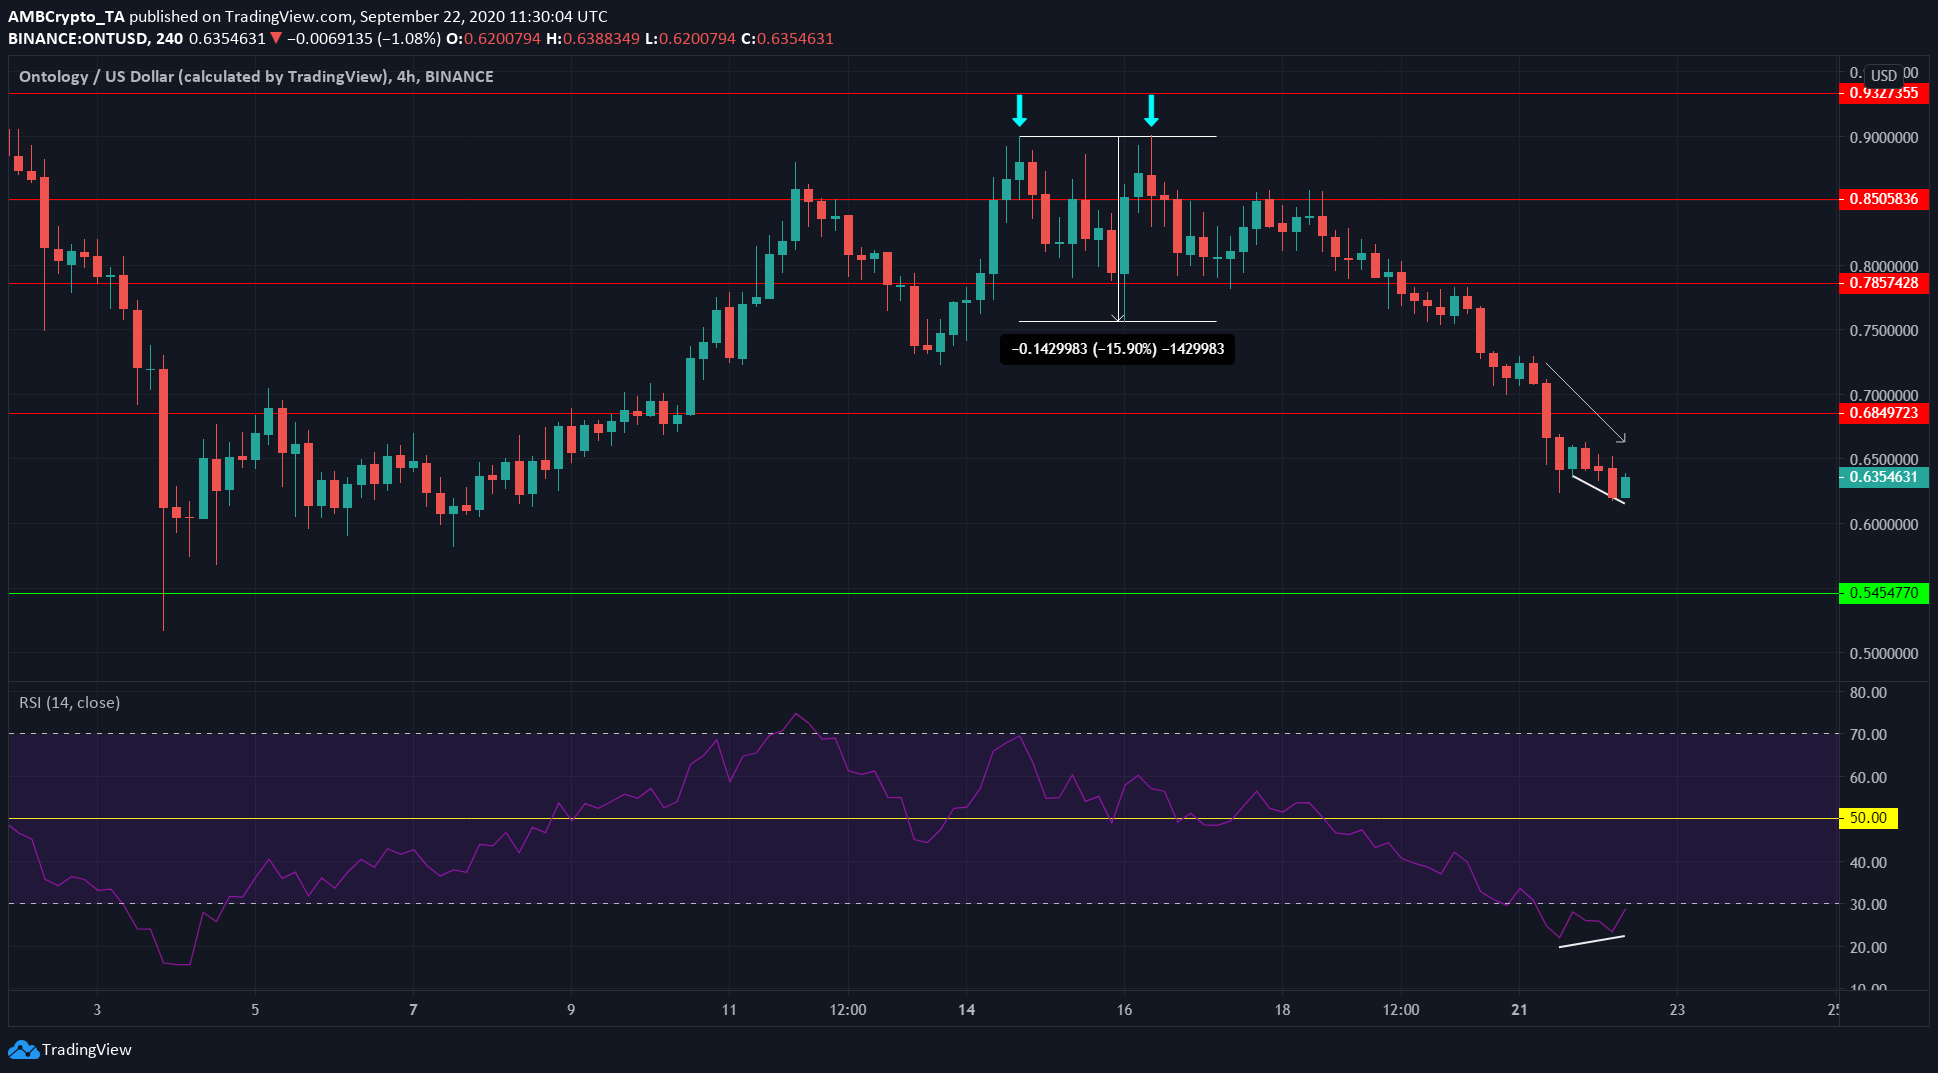Click the 0.5000000 price axis tick

point(1884,654)
